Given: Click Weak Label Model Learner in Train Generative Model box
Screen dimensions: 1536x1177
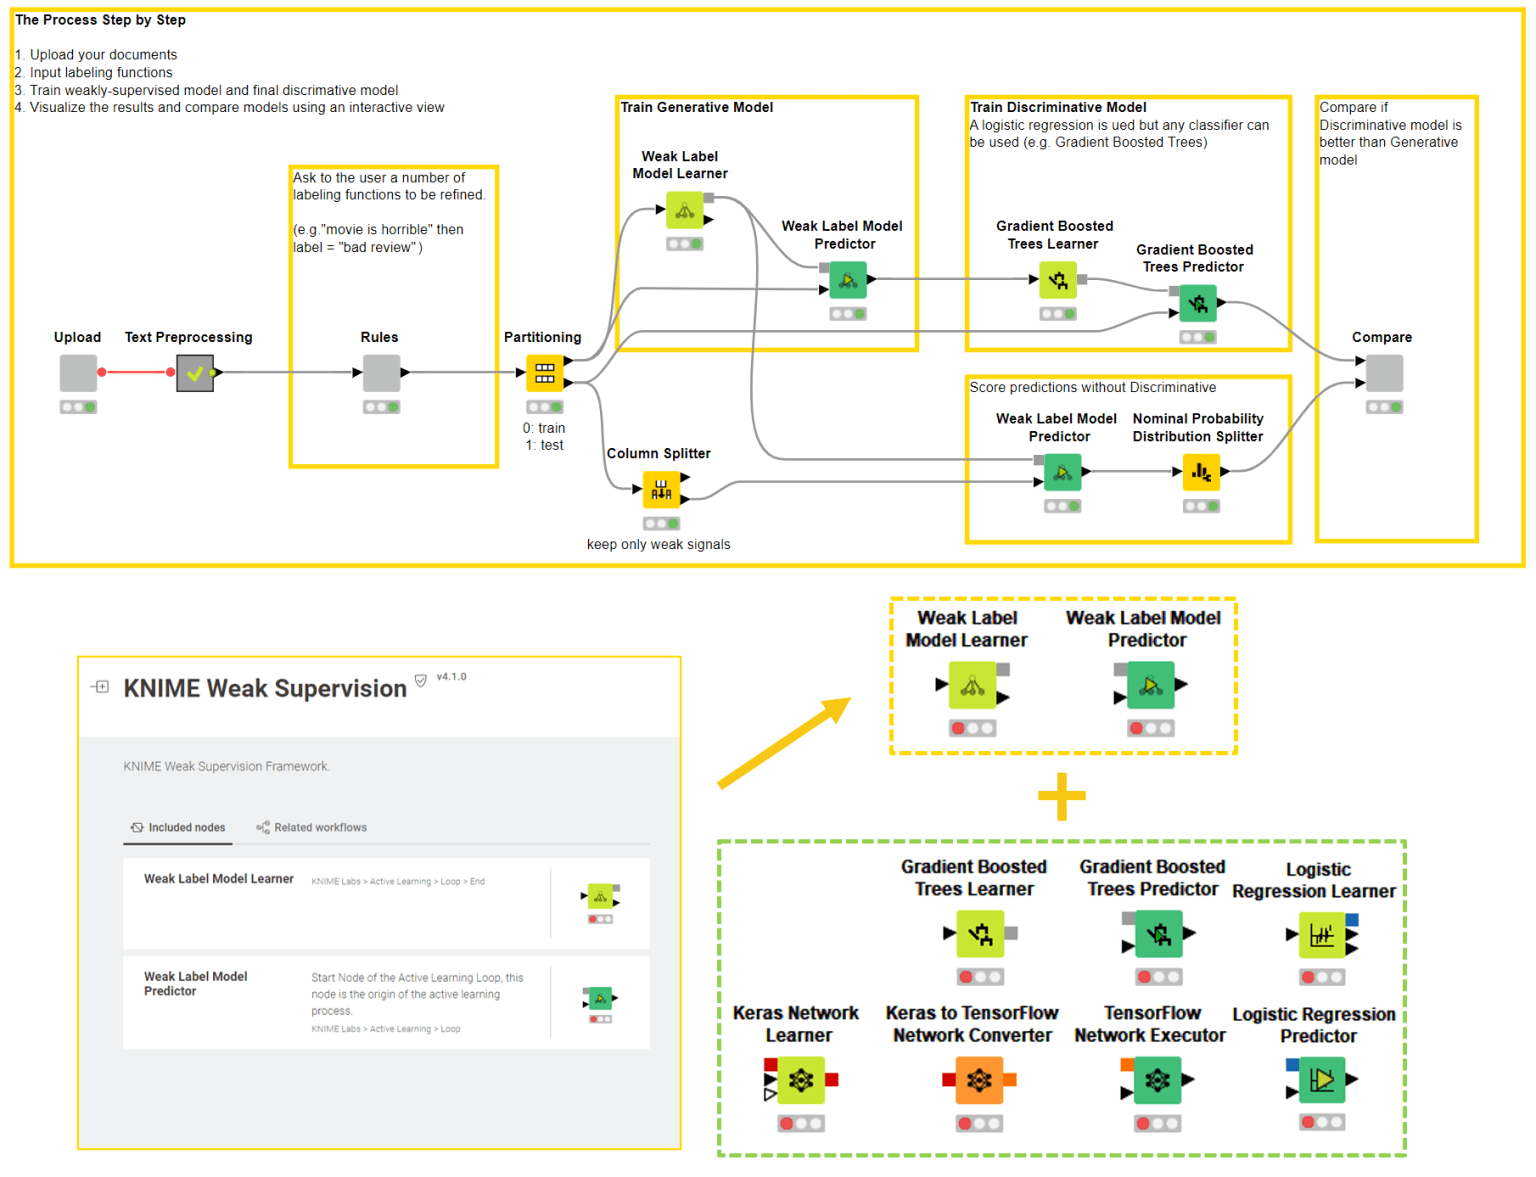Looking at the screenshot, I should (685, 210).
